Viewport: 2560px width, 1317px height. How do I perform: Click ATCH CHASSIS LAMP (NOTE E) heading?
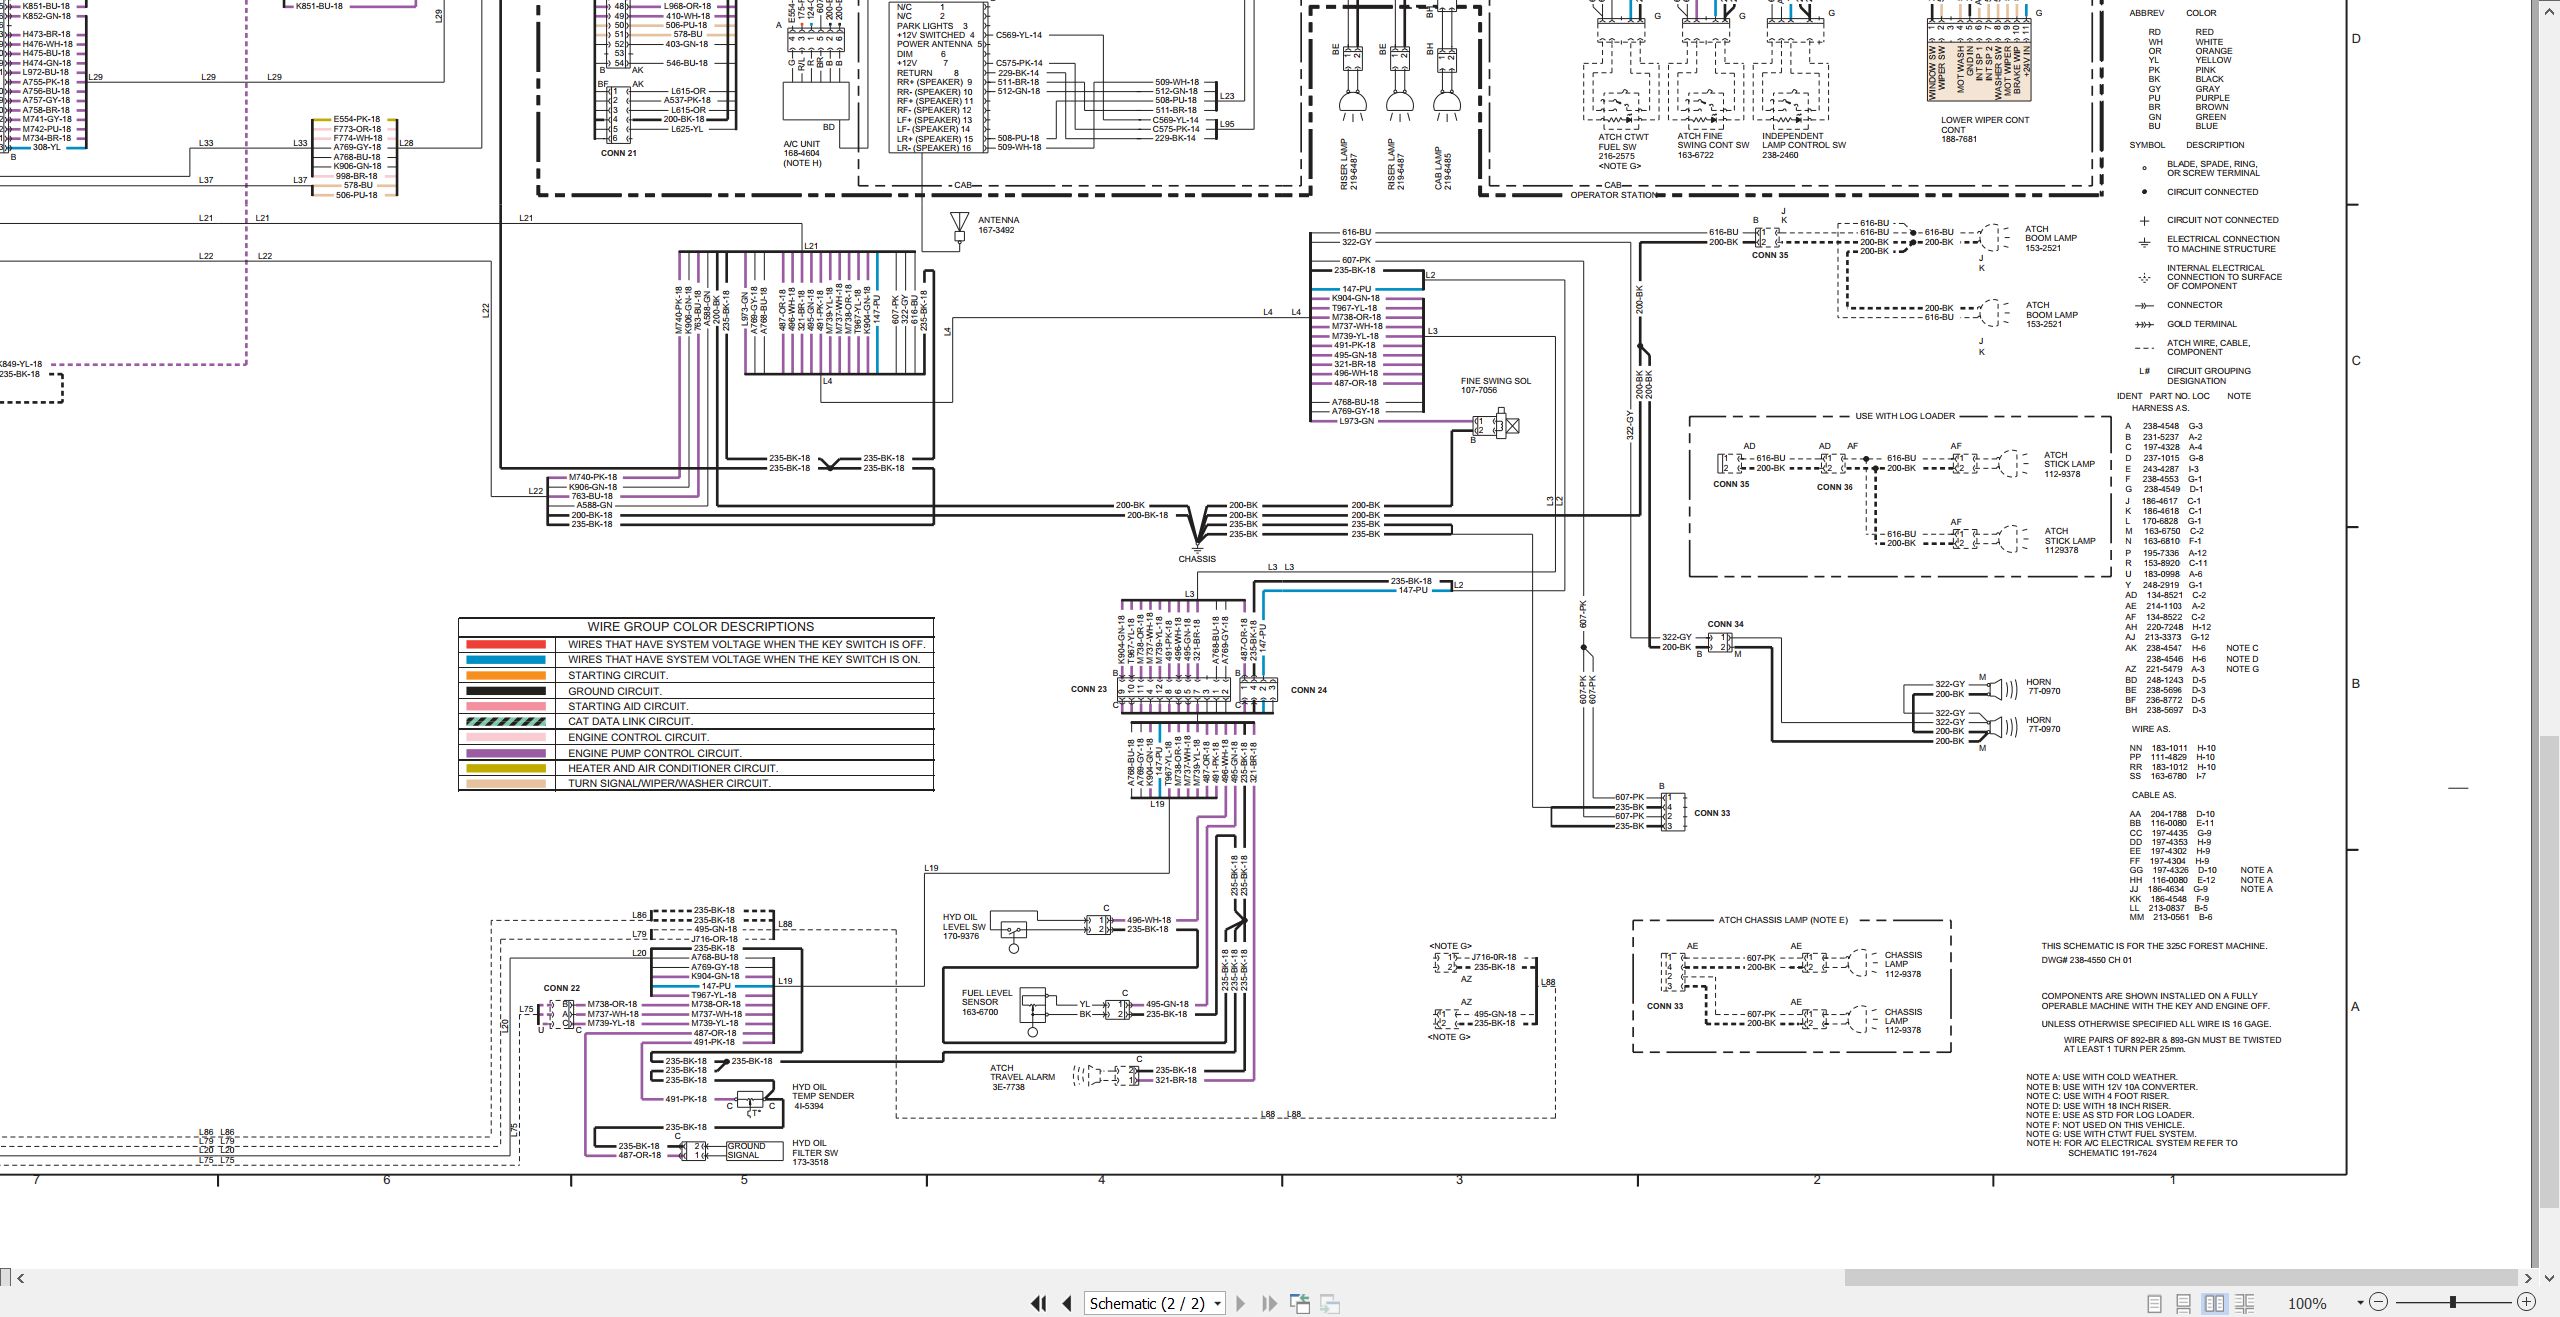[1783, 920]
